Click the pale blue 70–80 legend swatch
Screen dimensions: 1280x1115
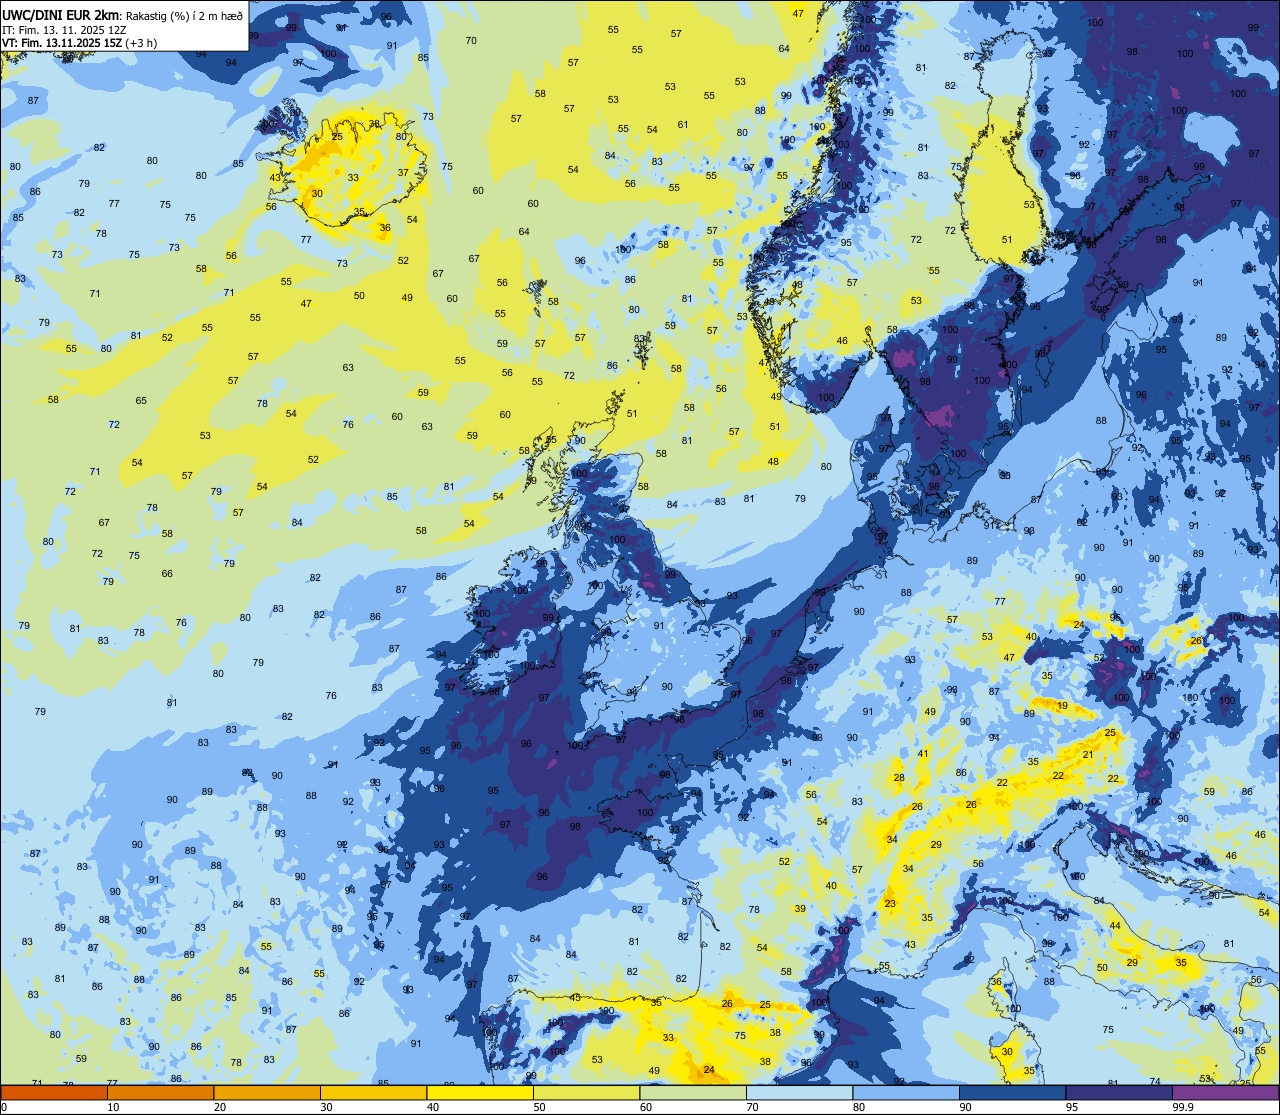[x=799, y=1092]
